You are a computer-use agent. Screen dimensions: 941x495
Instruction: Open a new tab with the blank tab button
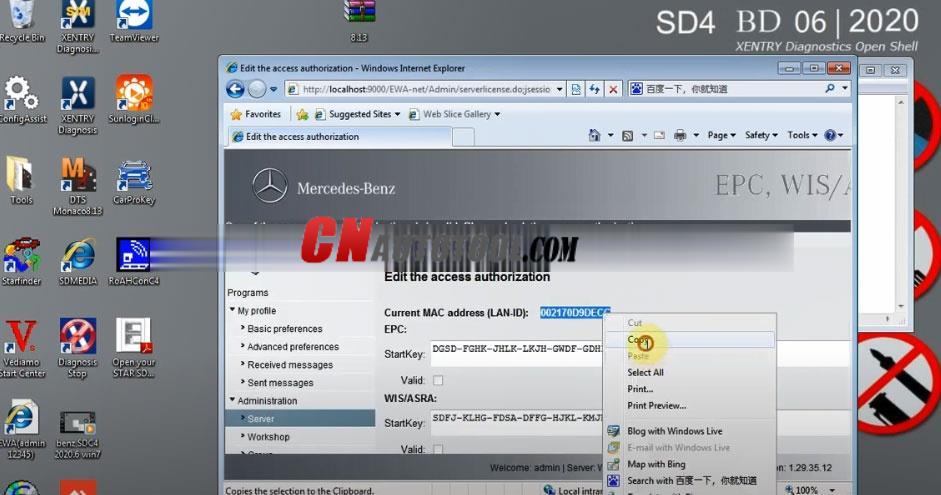click(x=463, y=137)
